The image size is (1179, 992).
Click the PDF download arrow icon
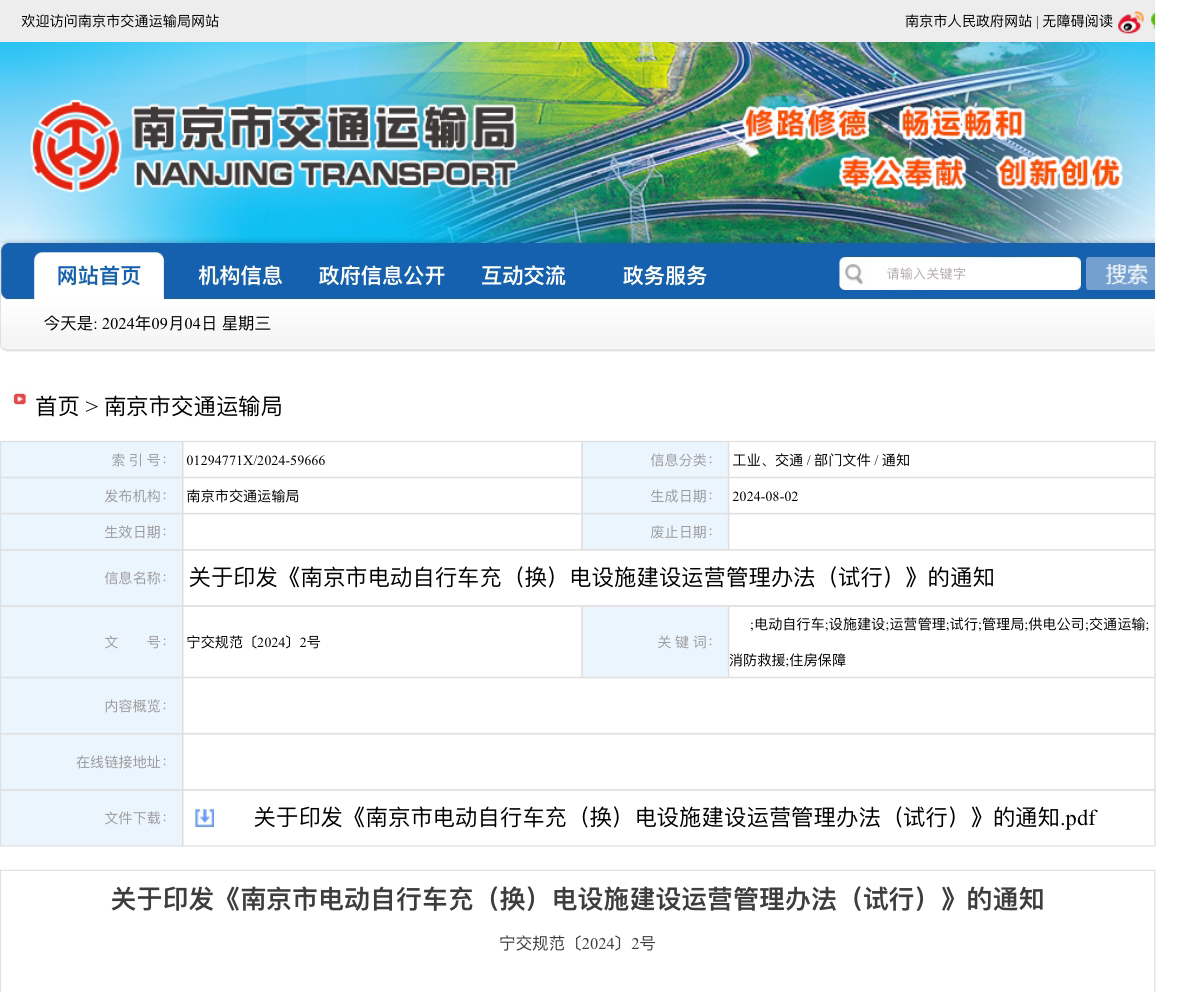point(205,818)
